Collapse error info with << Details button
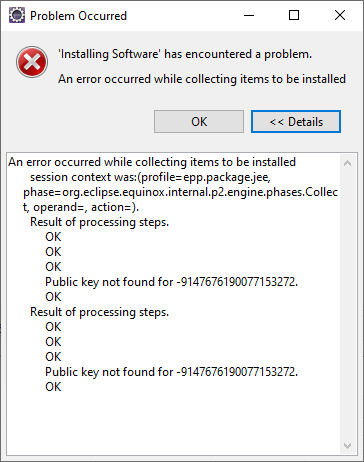 (x=296, y=122)
